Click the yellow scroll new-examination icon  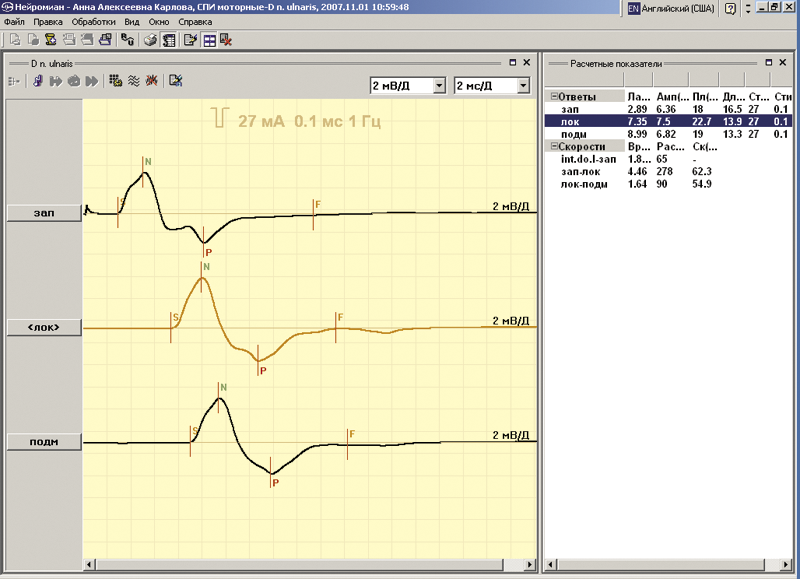click(50, 40)
